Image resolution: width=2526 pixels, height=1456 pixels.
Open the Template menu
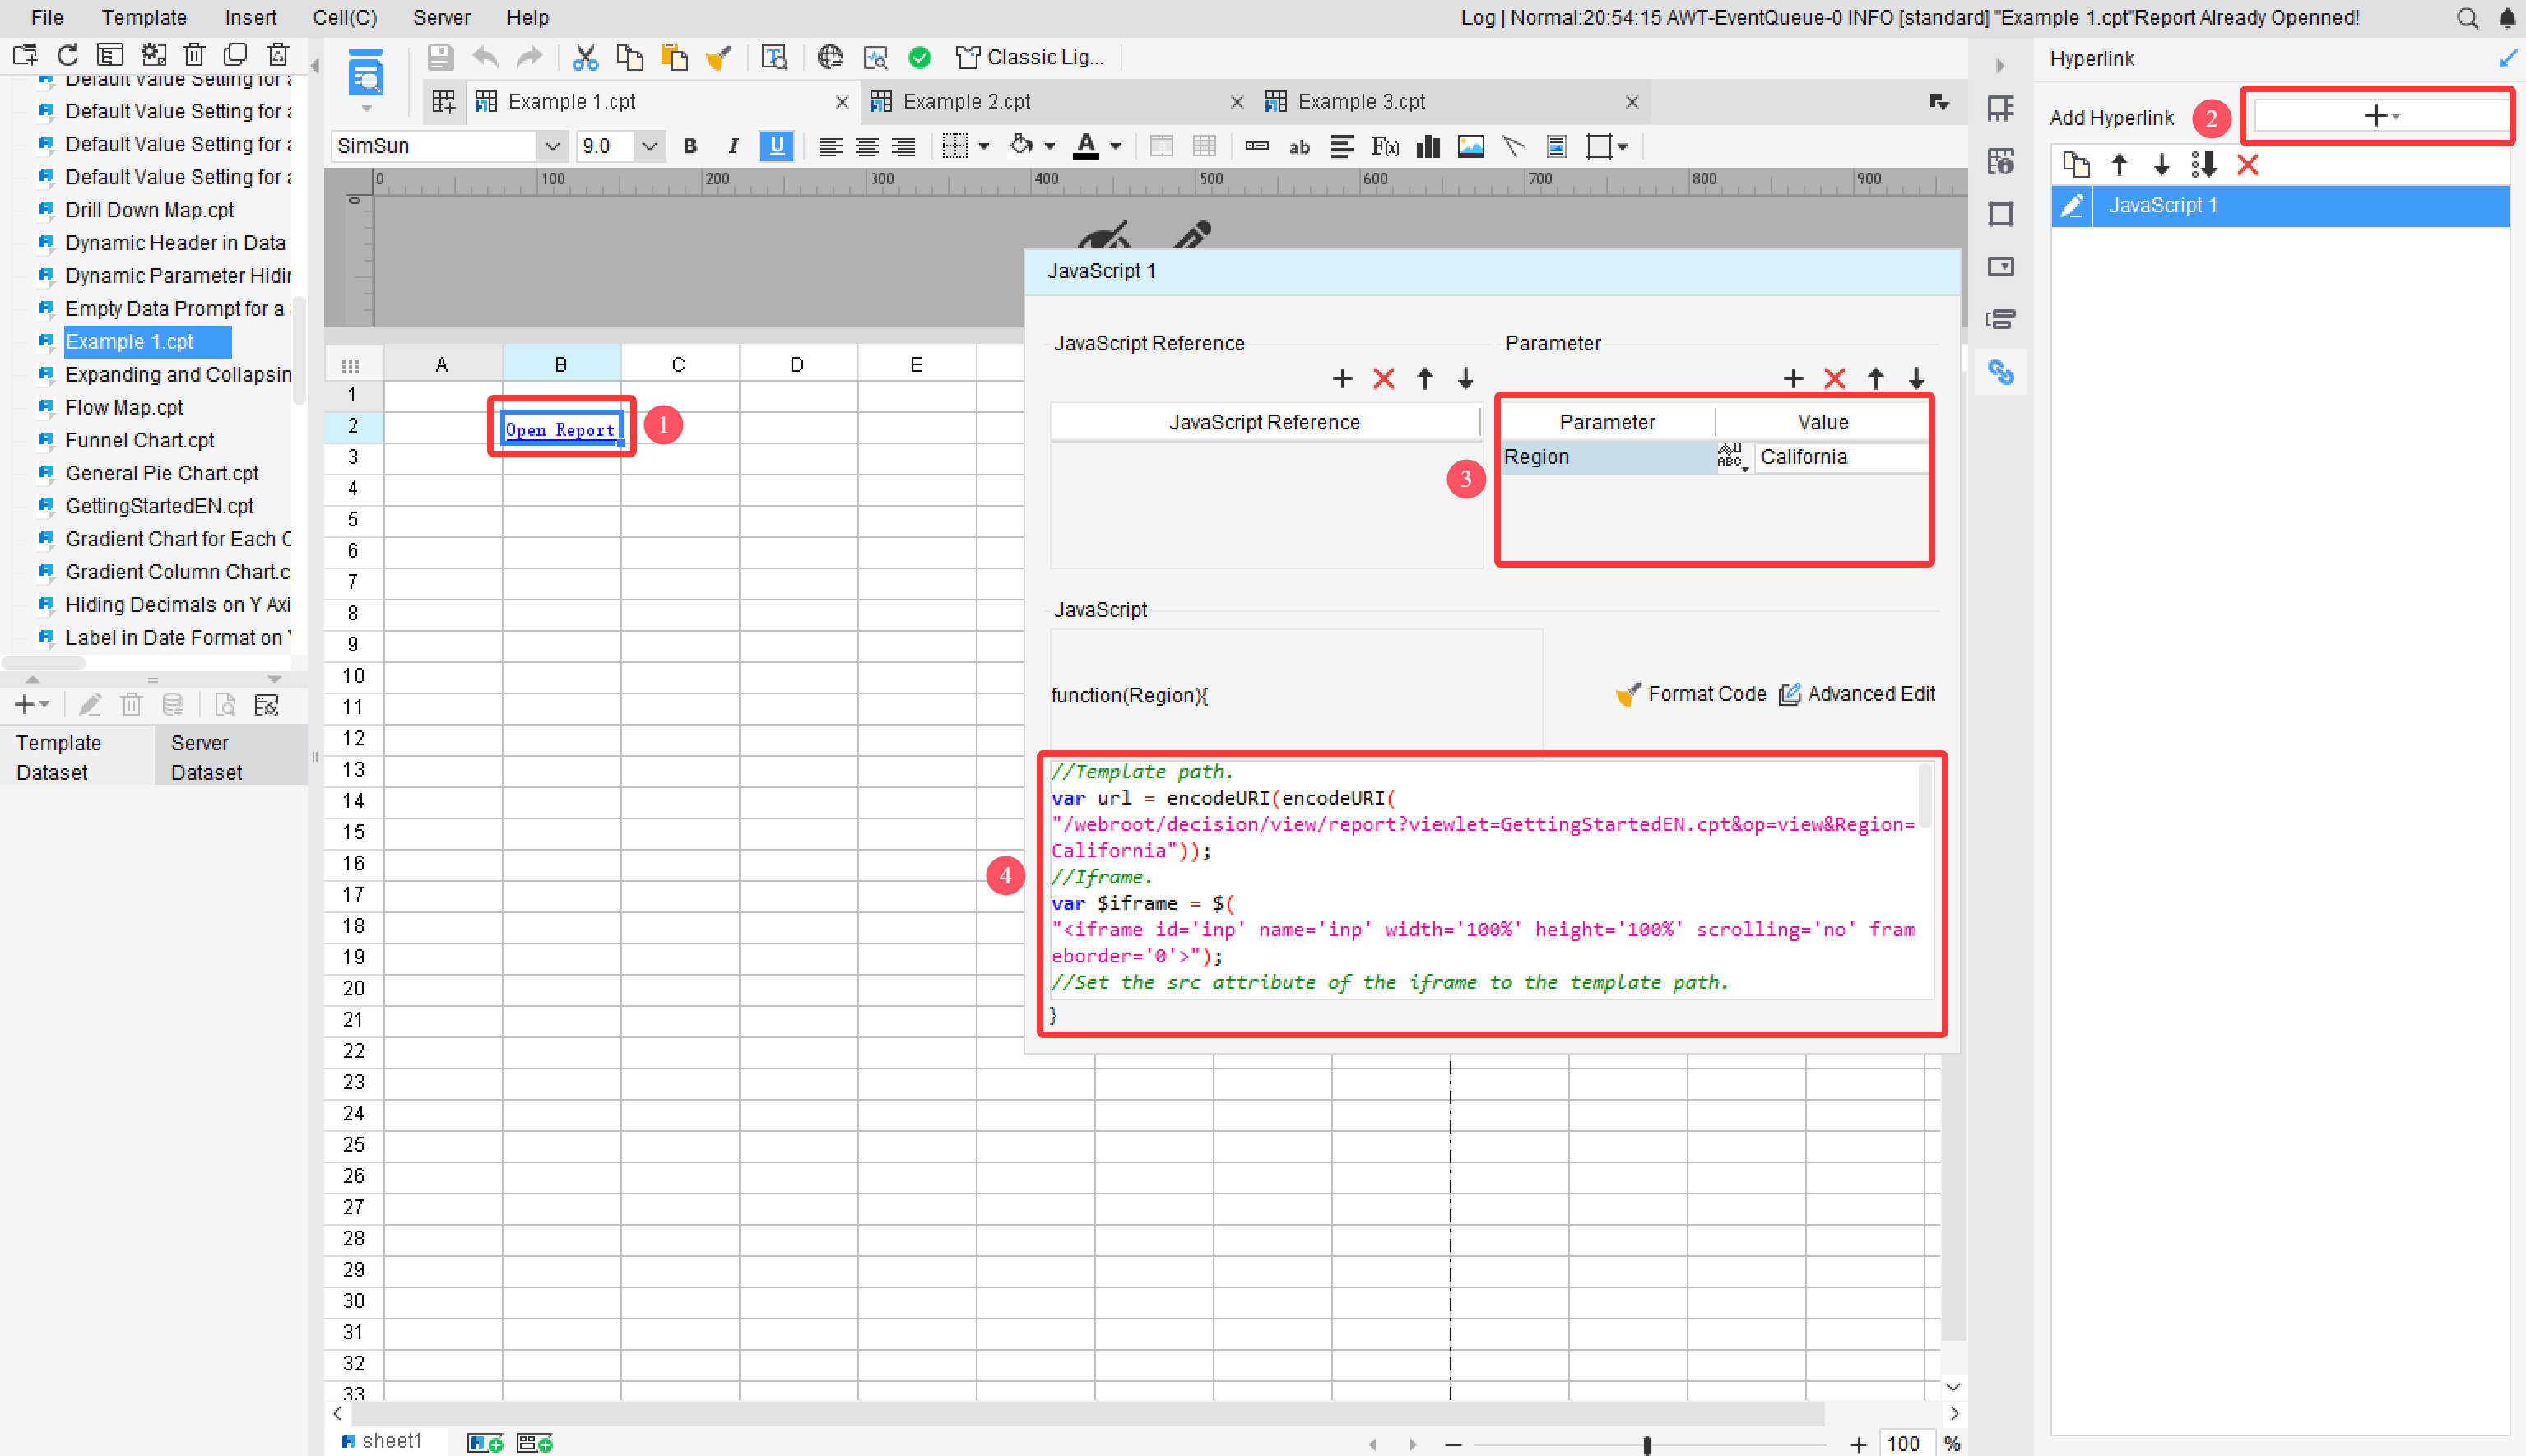pos(143,17)
